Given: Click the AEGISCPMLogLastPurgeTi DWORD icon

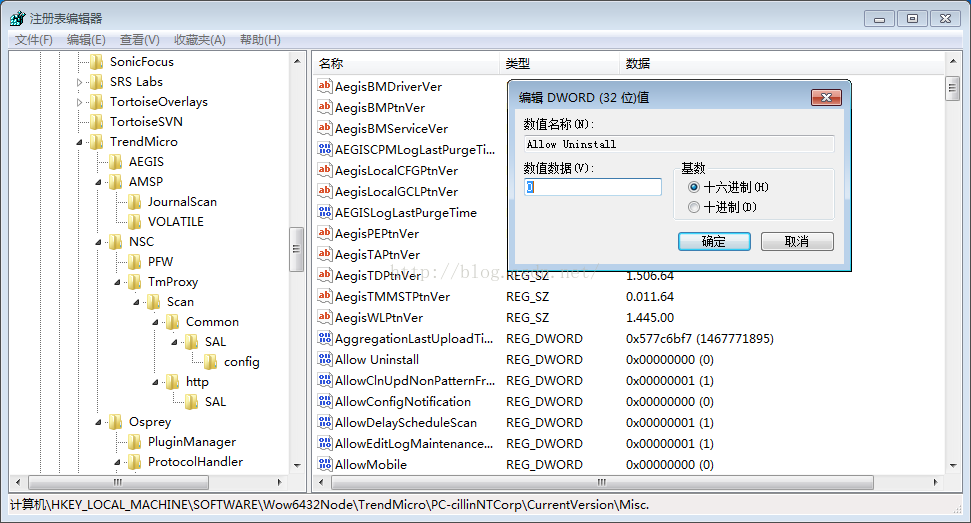Looking at the screenshot, I should click(x=324, y=149).
